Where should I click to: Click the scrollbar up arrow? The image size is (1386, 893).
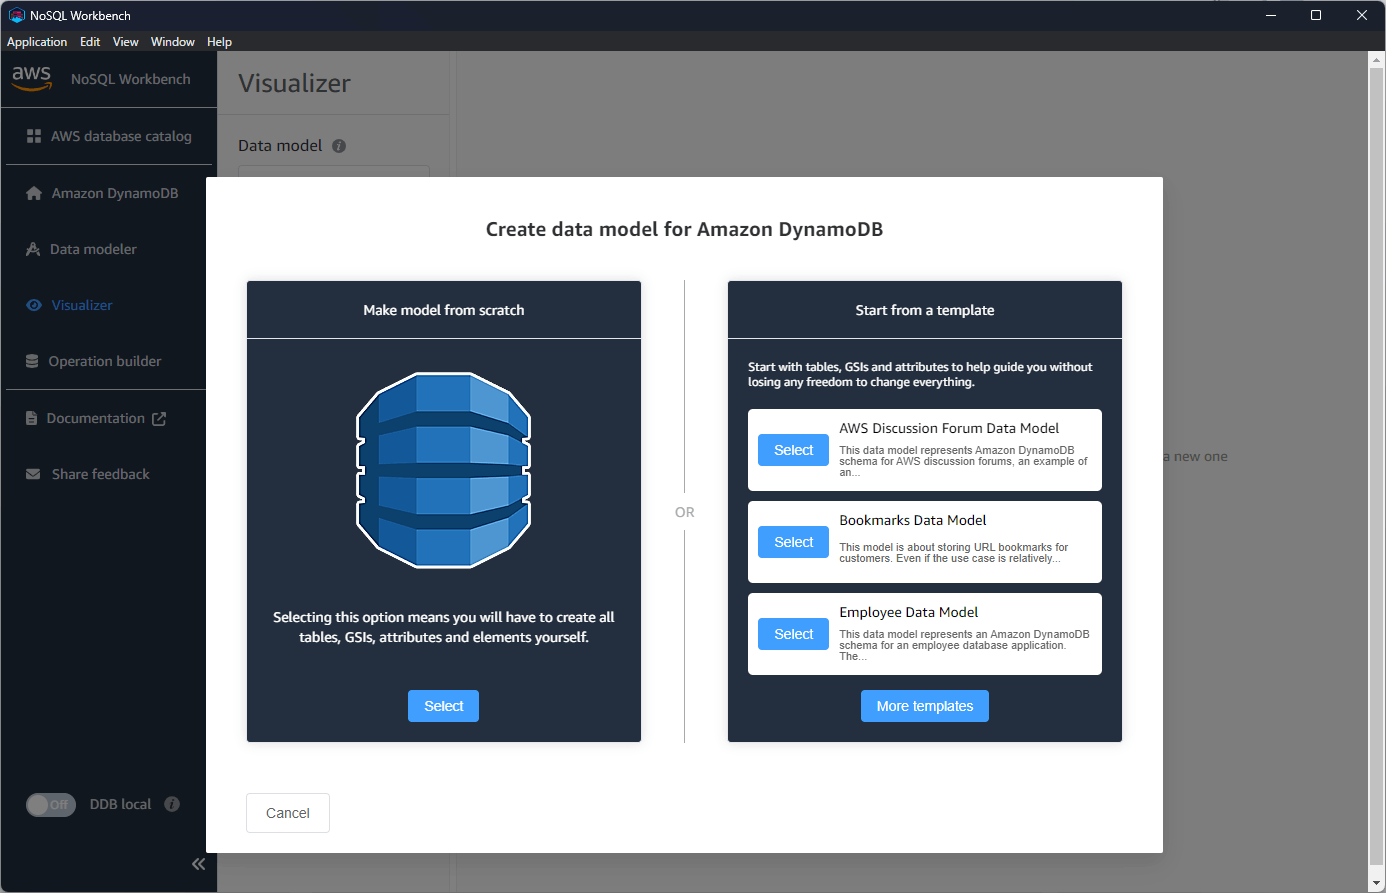coord(1376,59)
